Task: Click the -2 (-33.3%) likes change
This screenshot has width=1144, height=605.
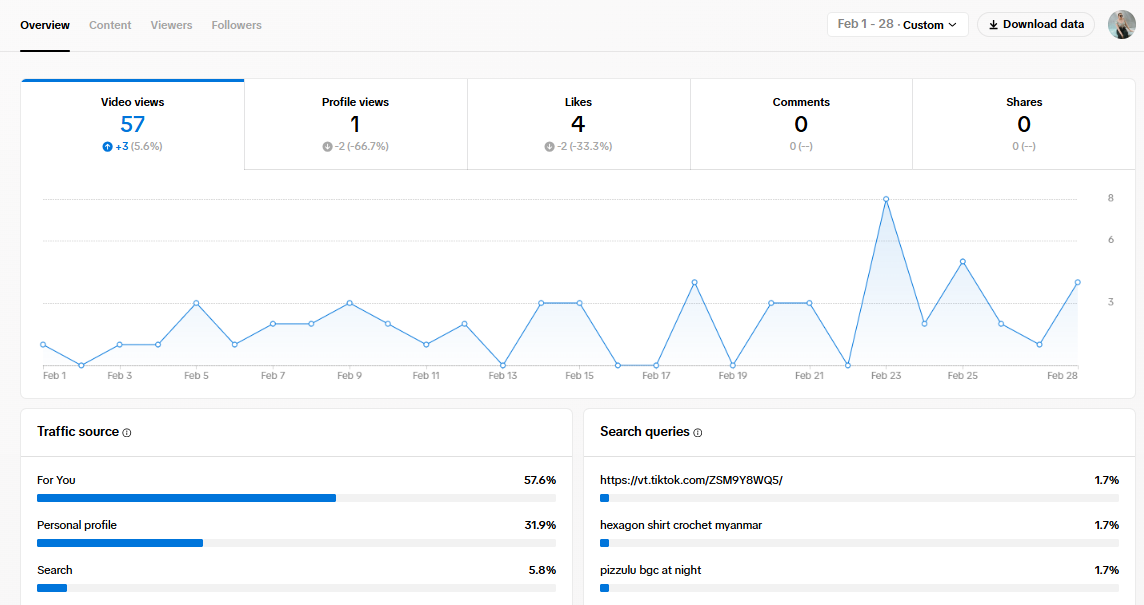Action: click(584, 147)
